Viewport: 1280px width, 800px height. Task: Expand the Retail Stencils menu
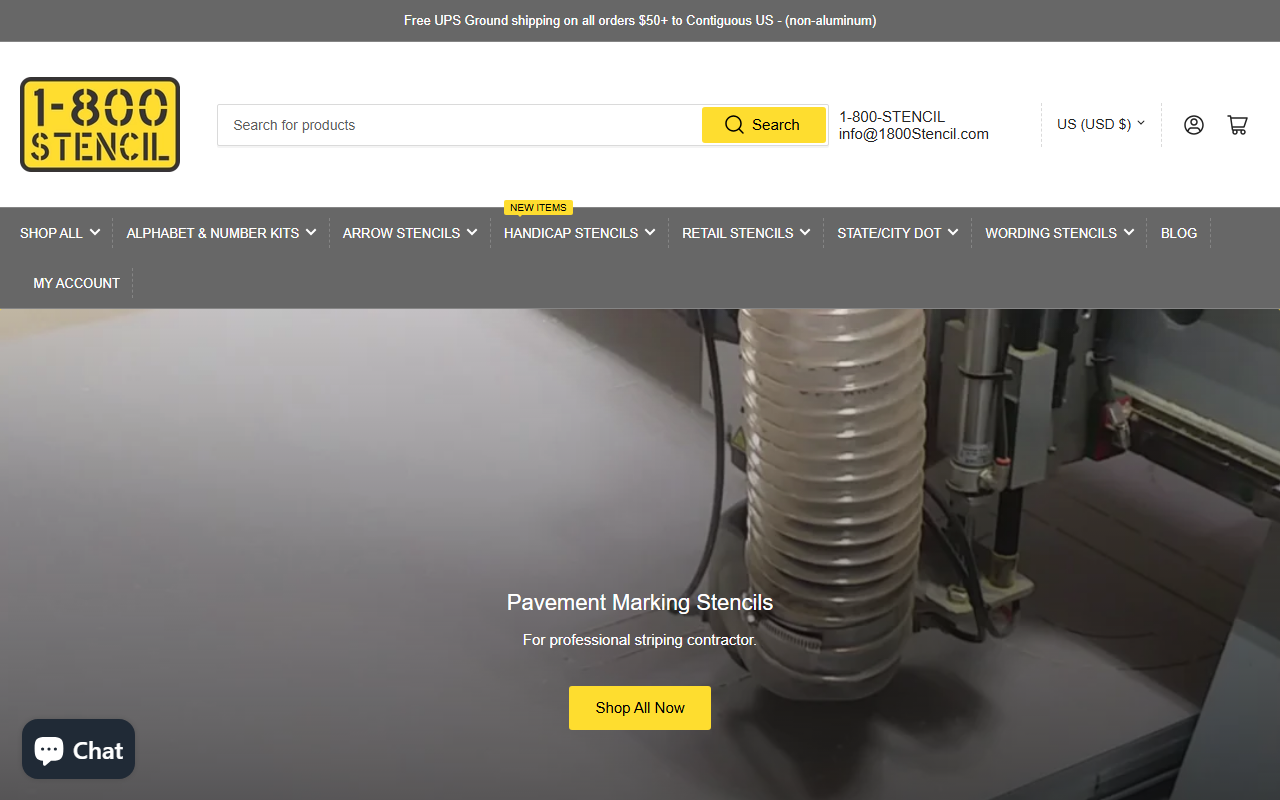746,233
